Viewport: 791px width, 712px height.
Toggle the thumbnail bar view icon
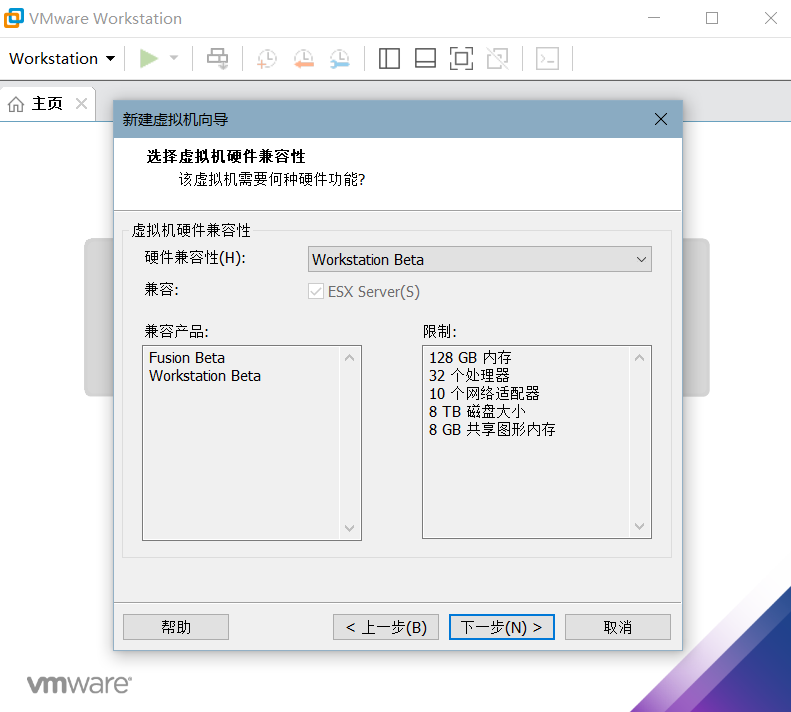click(425, 59)
